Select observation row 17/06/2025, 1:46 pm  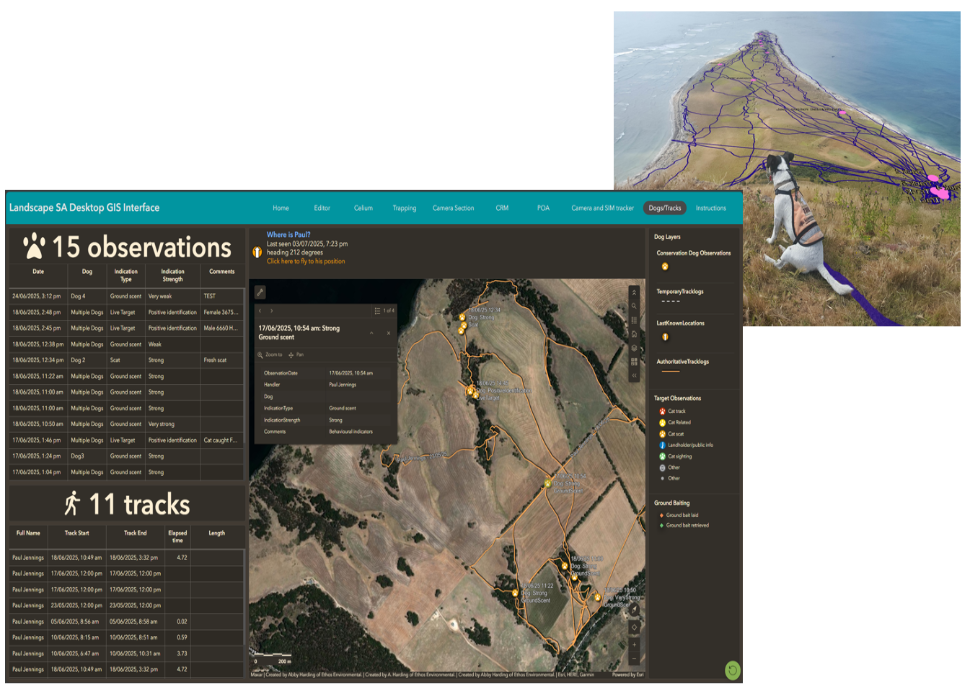tap(126, 440)
